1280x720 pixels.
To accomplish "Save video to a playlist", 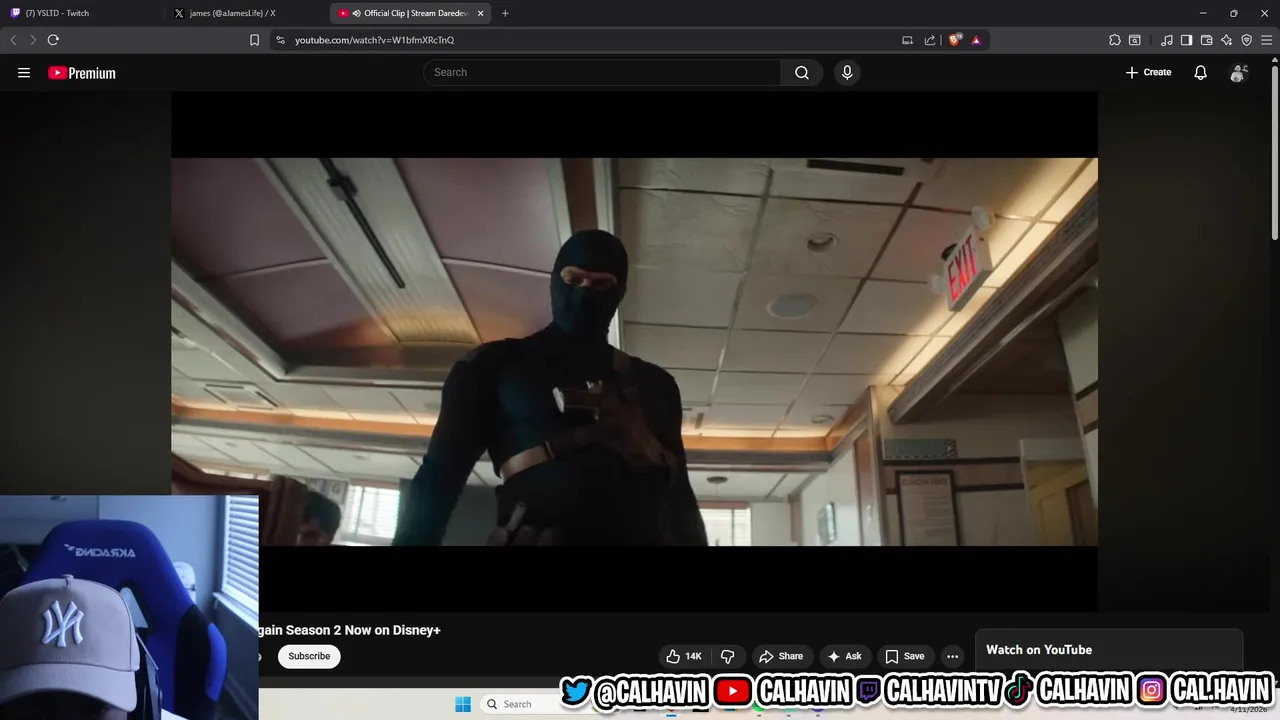I will coord(904,656).
